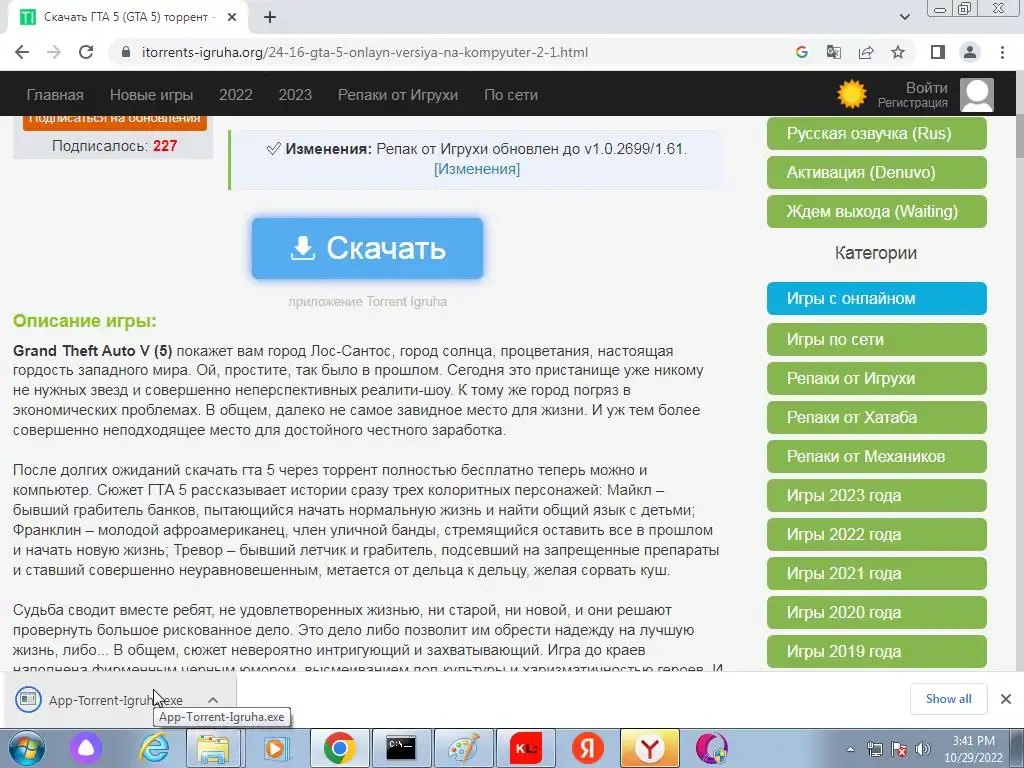This screenshot has height=768, width=1024.
Task: Open Chrome side panel
Action: coord(938,52)
